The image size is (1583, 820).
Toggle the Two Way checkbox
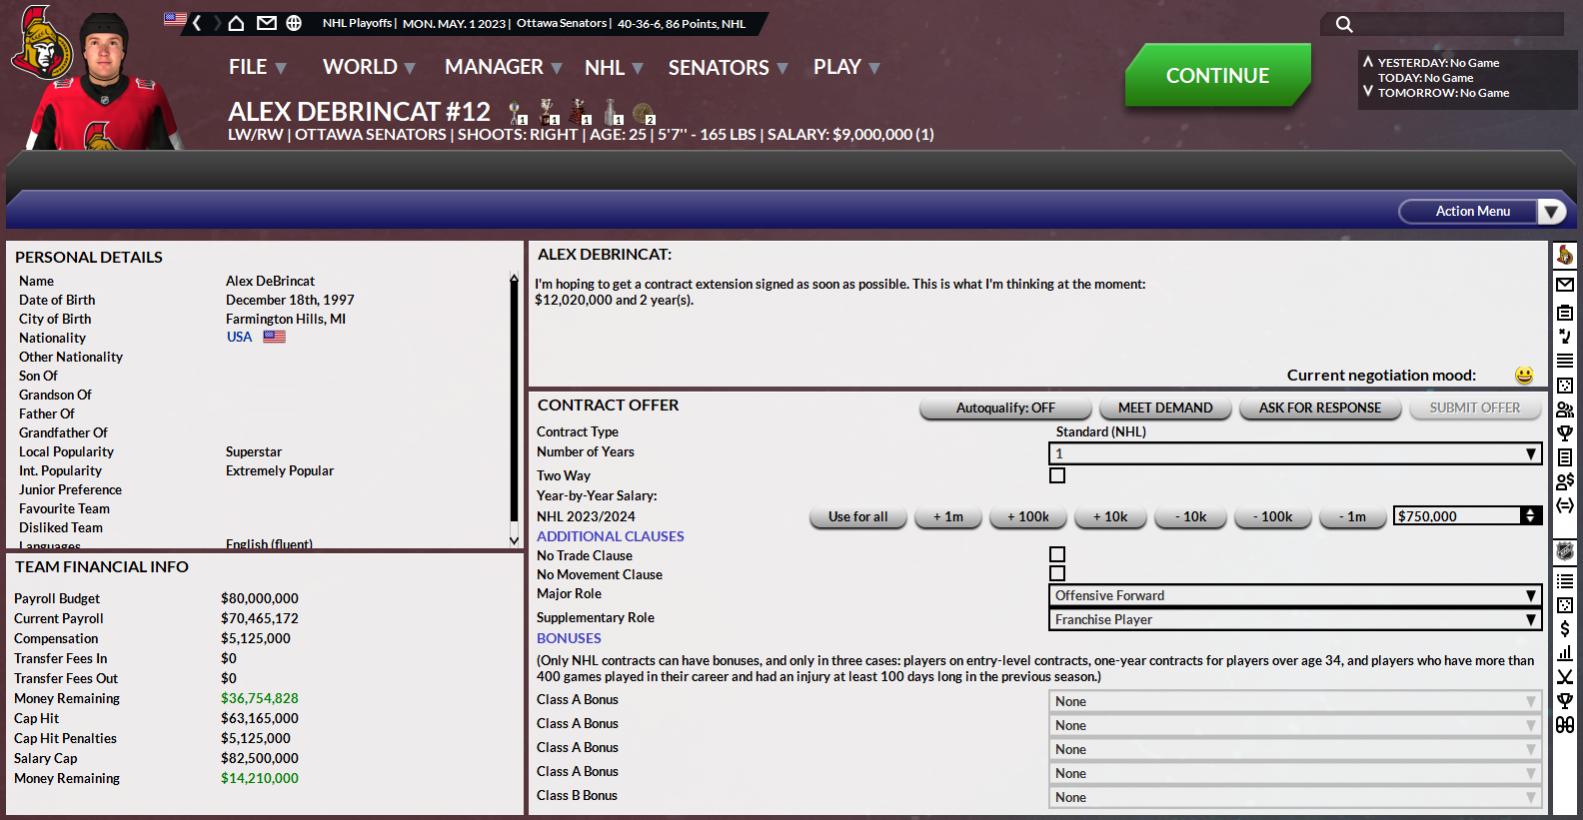pyautogui.click(x=1057, y=476)
